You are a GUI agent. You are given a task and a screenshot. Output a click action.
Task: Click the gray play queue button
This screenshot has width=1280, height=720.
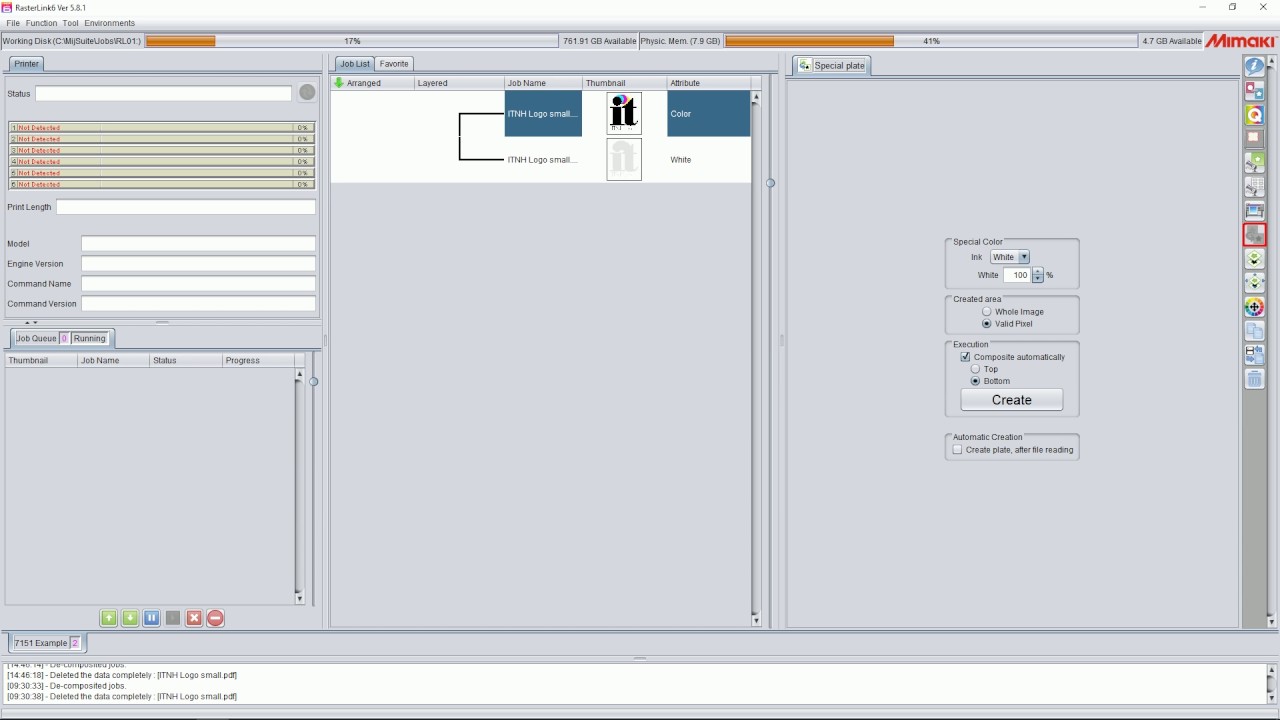[x=173, y=618]
